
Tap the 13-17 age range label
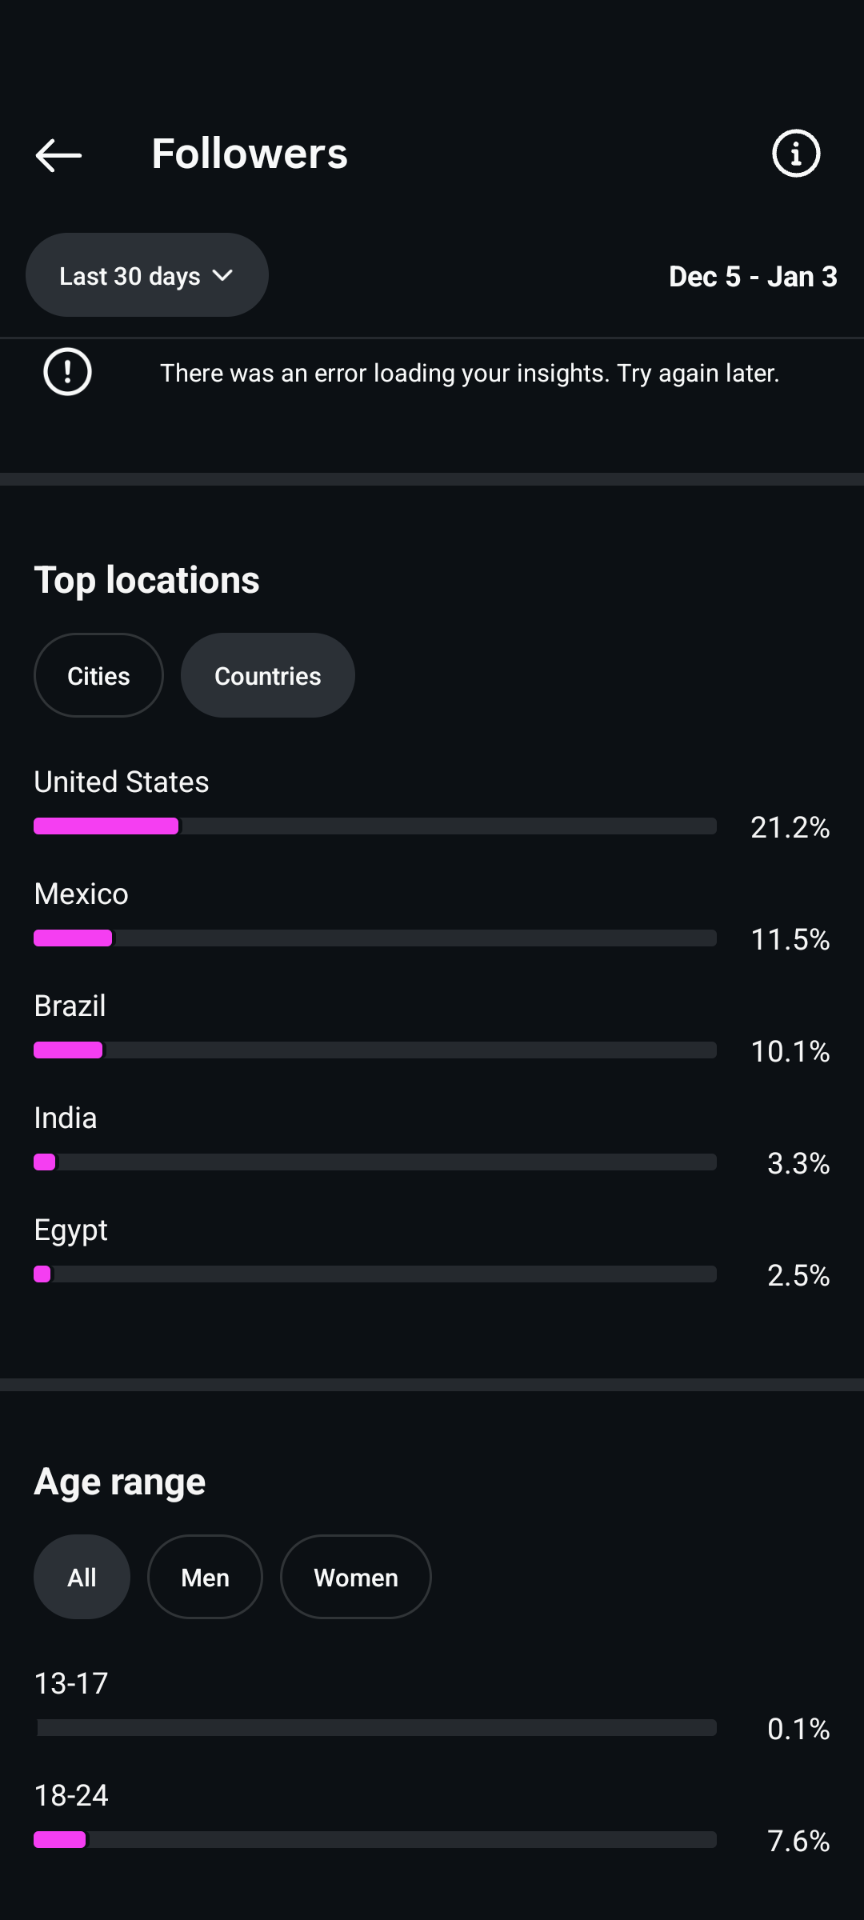click(71, 1684)
